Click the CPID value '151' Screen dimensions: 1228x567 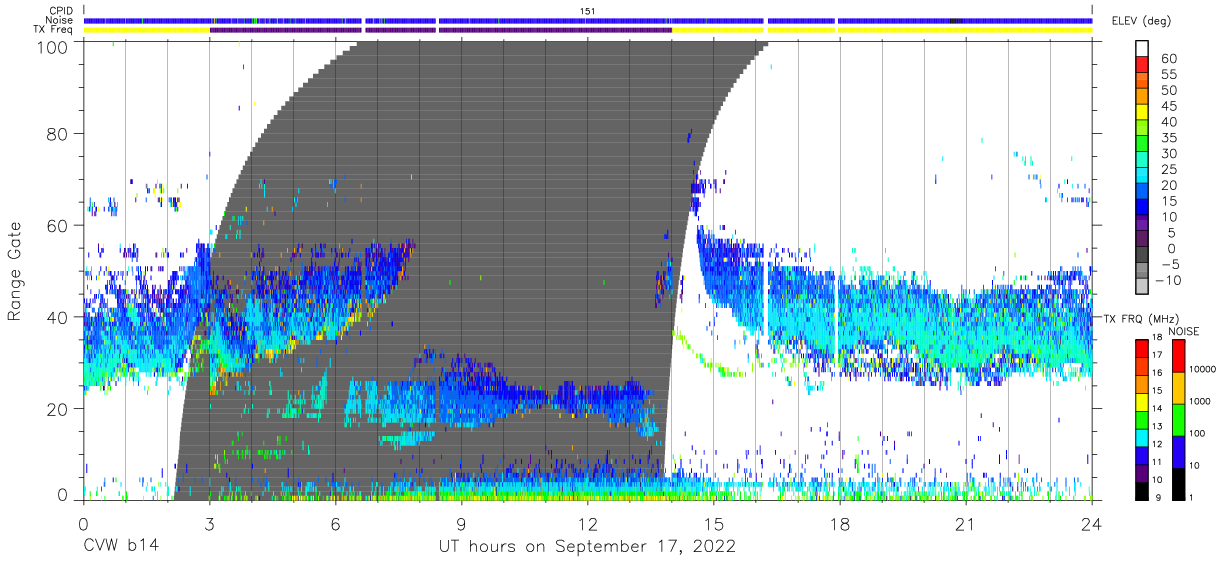(588, 11)
